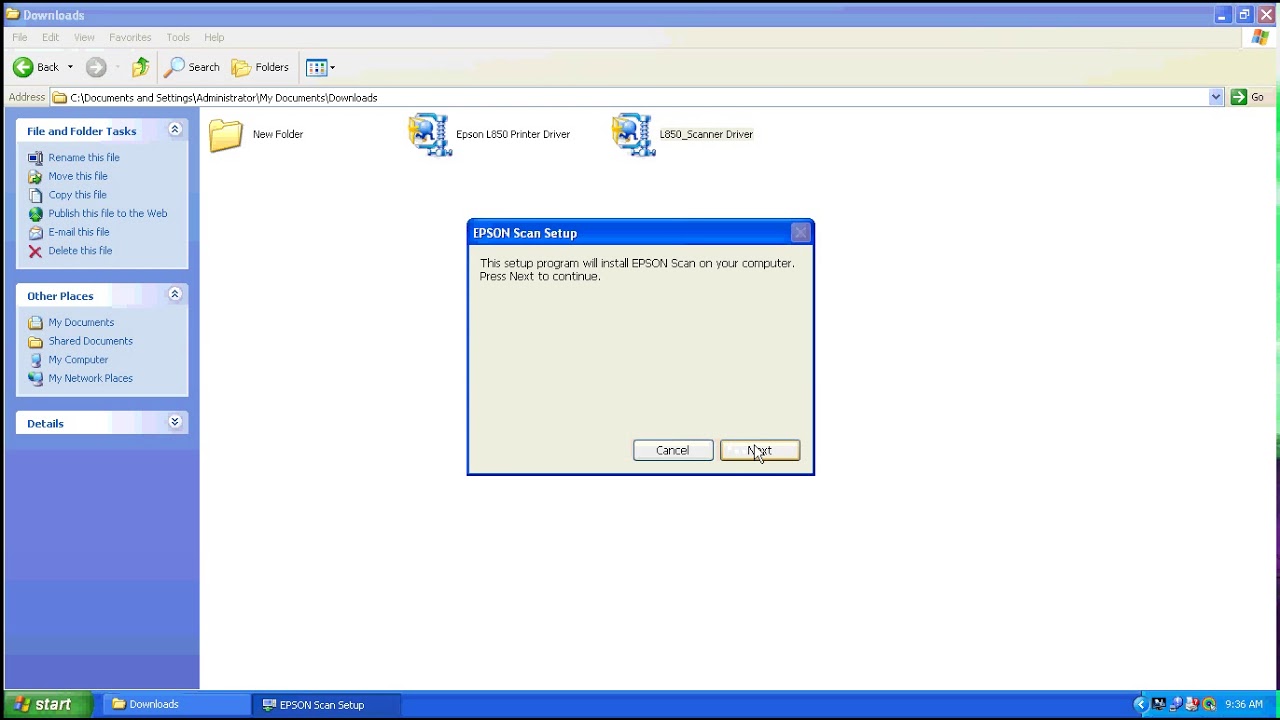Click the Rename this file icon

36,158
